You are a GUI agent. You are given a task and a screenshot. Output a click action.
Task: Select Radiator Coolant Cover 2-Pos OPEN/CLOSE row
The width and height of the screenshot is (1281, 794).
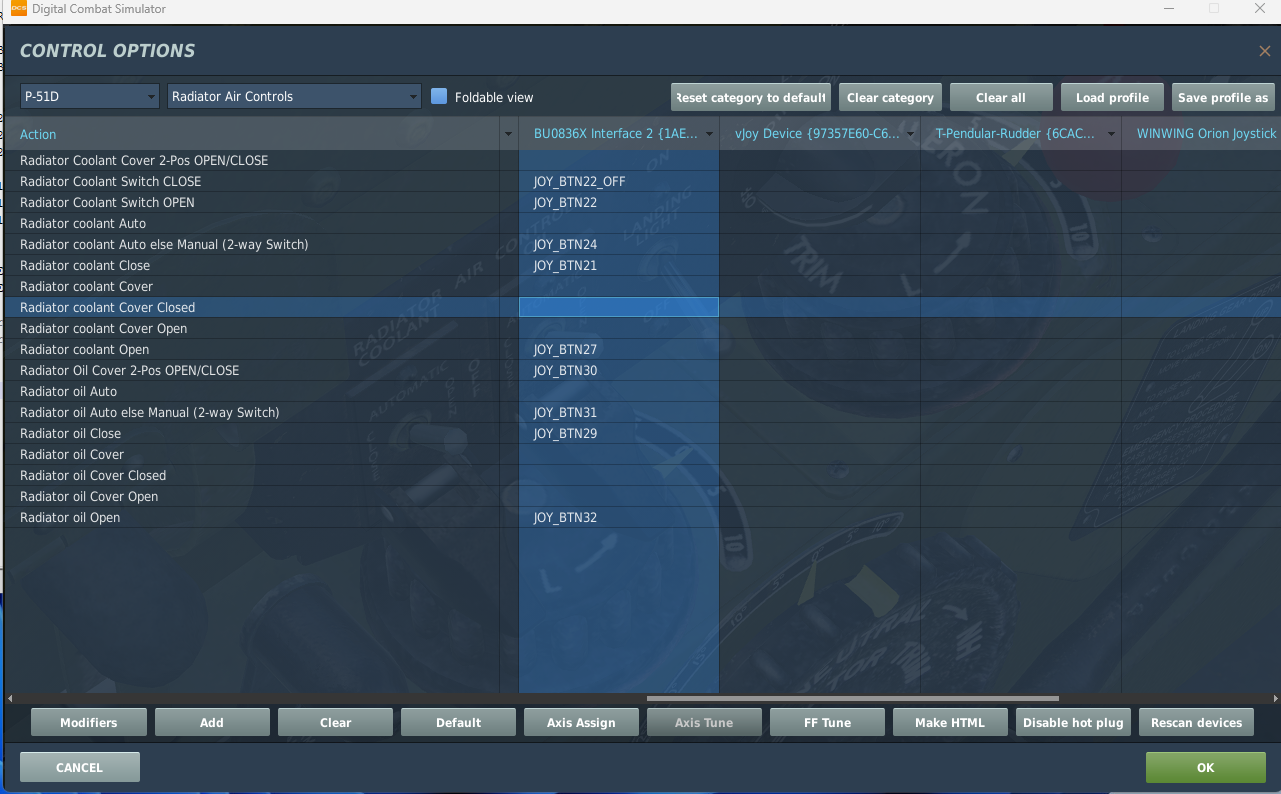[x=643, y=160]
